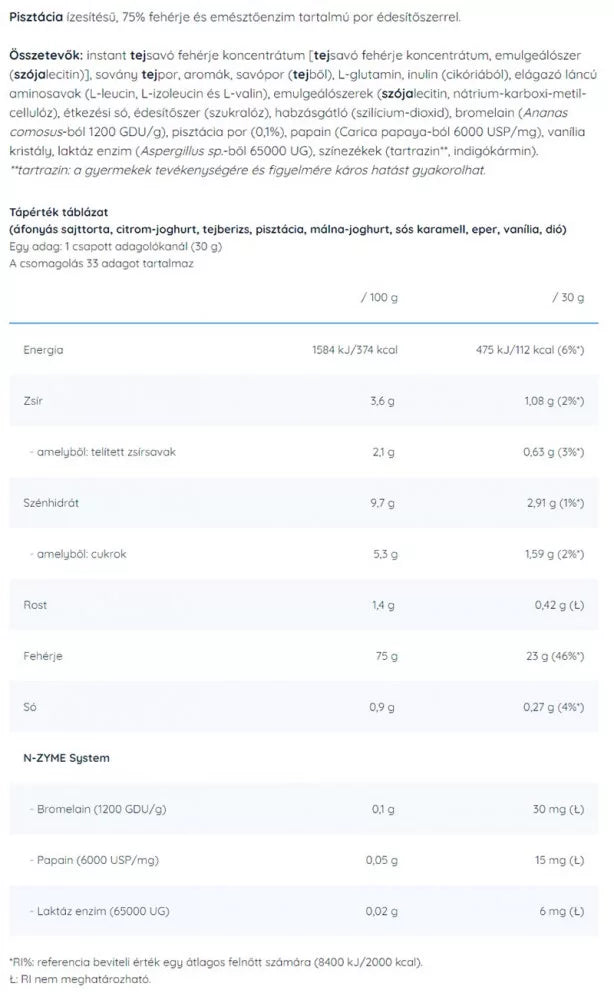Click the Laktáz enzim (65000 UG) row

pyautogui.click(x=303, y=911)
